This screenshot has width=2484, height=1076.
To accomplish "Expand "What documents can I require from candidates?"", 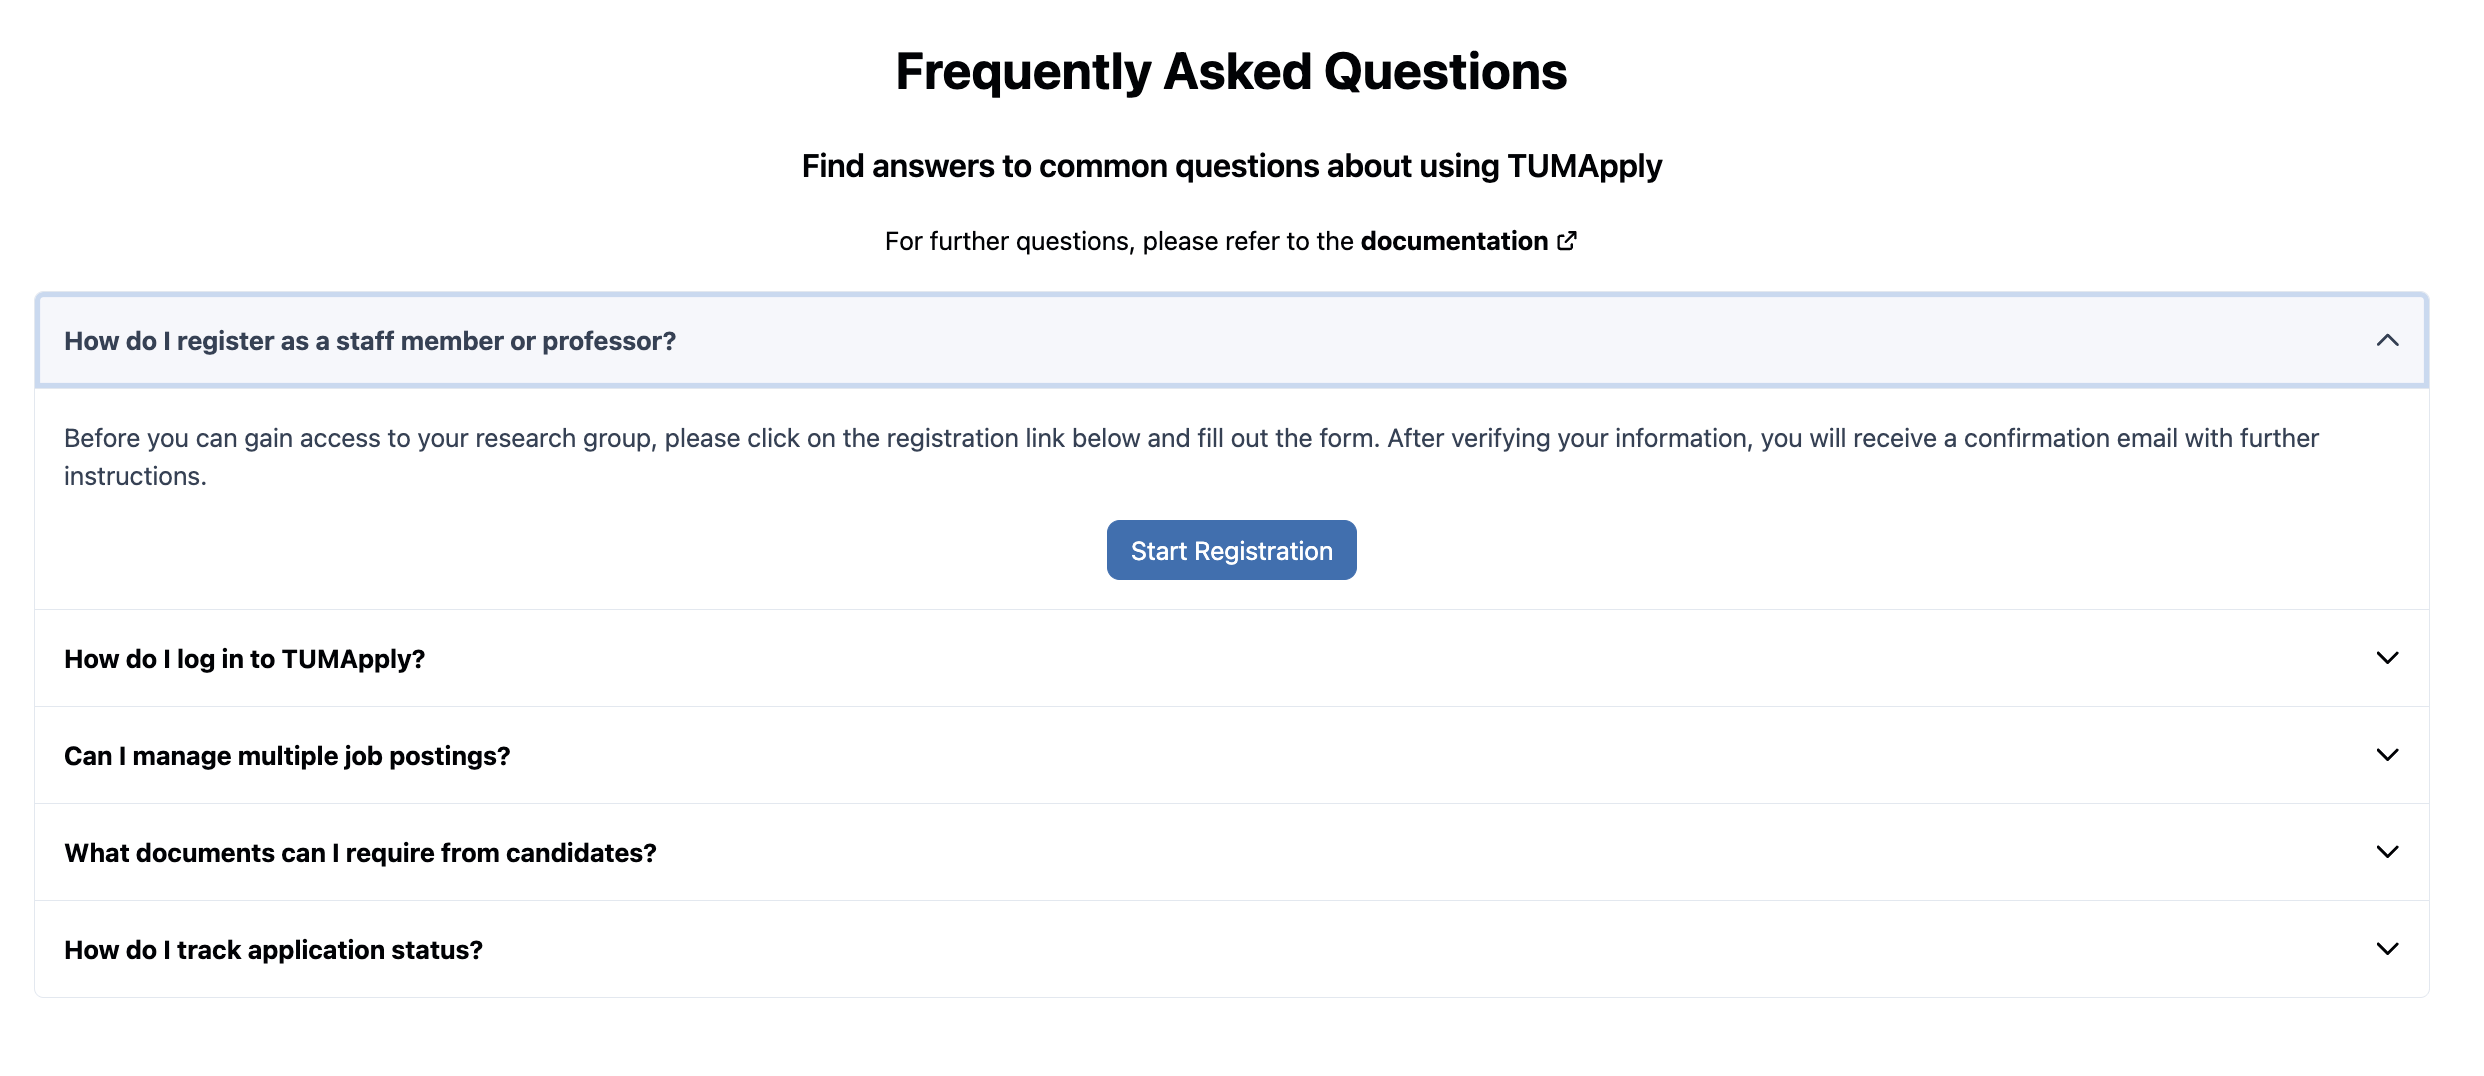I will point(360,853).
